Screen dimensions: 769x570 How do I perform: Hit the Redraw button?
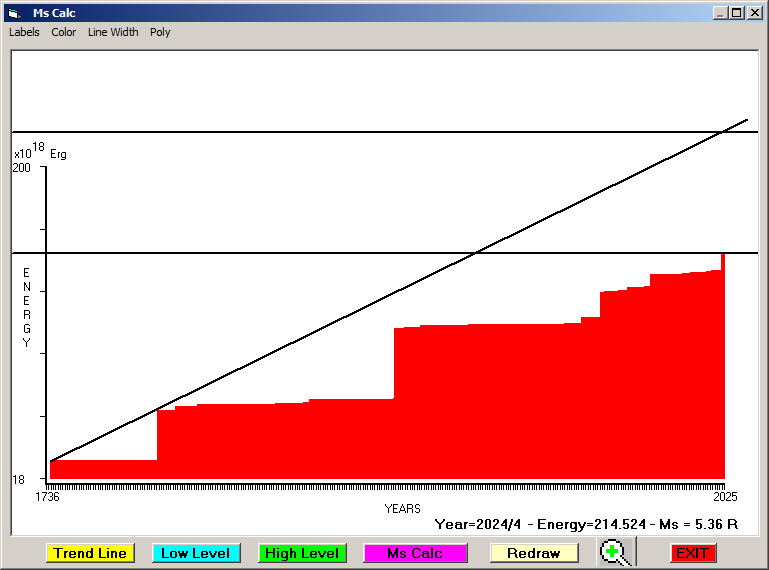point(534,553)
